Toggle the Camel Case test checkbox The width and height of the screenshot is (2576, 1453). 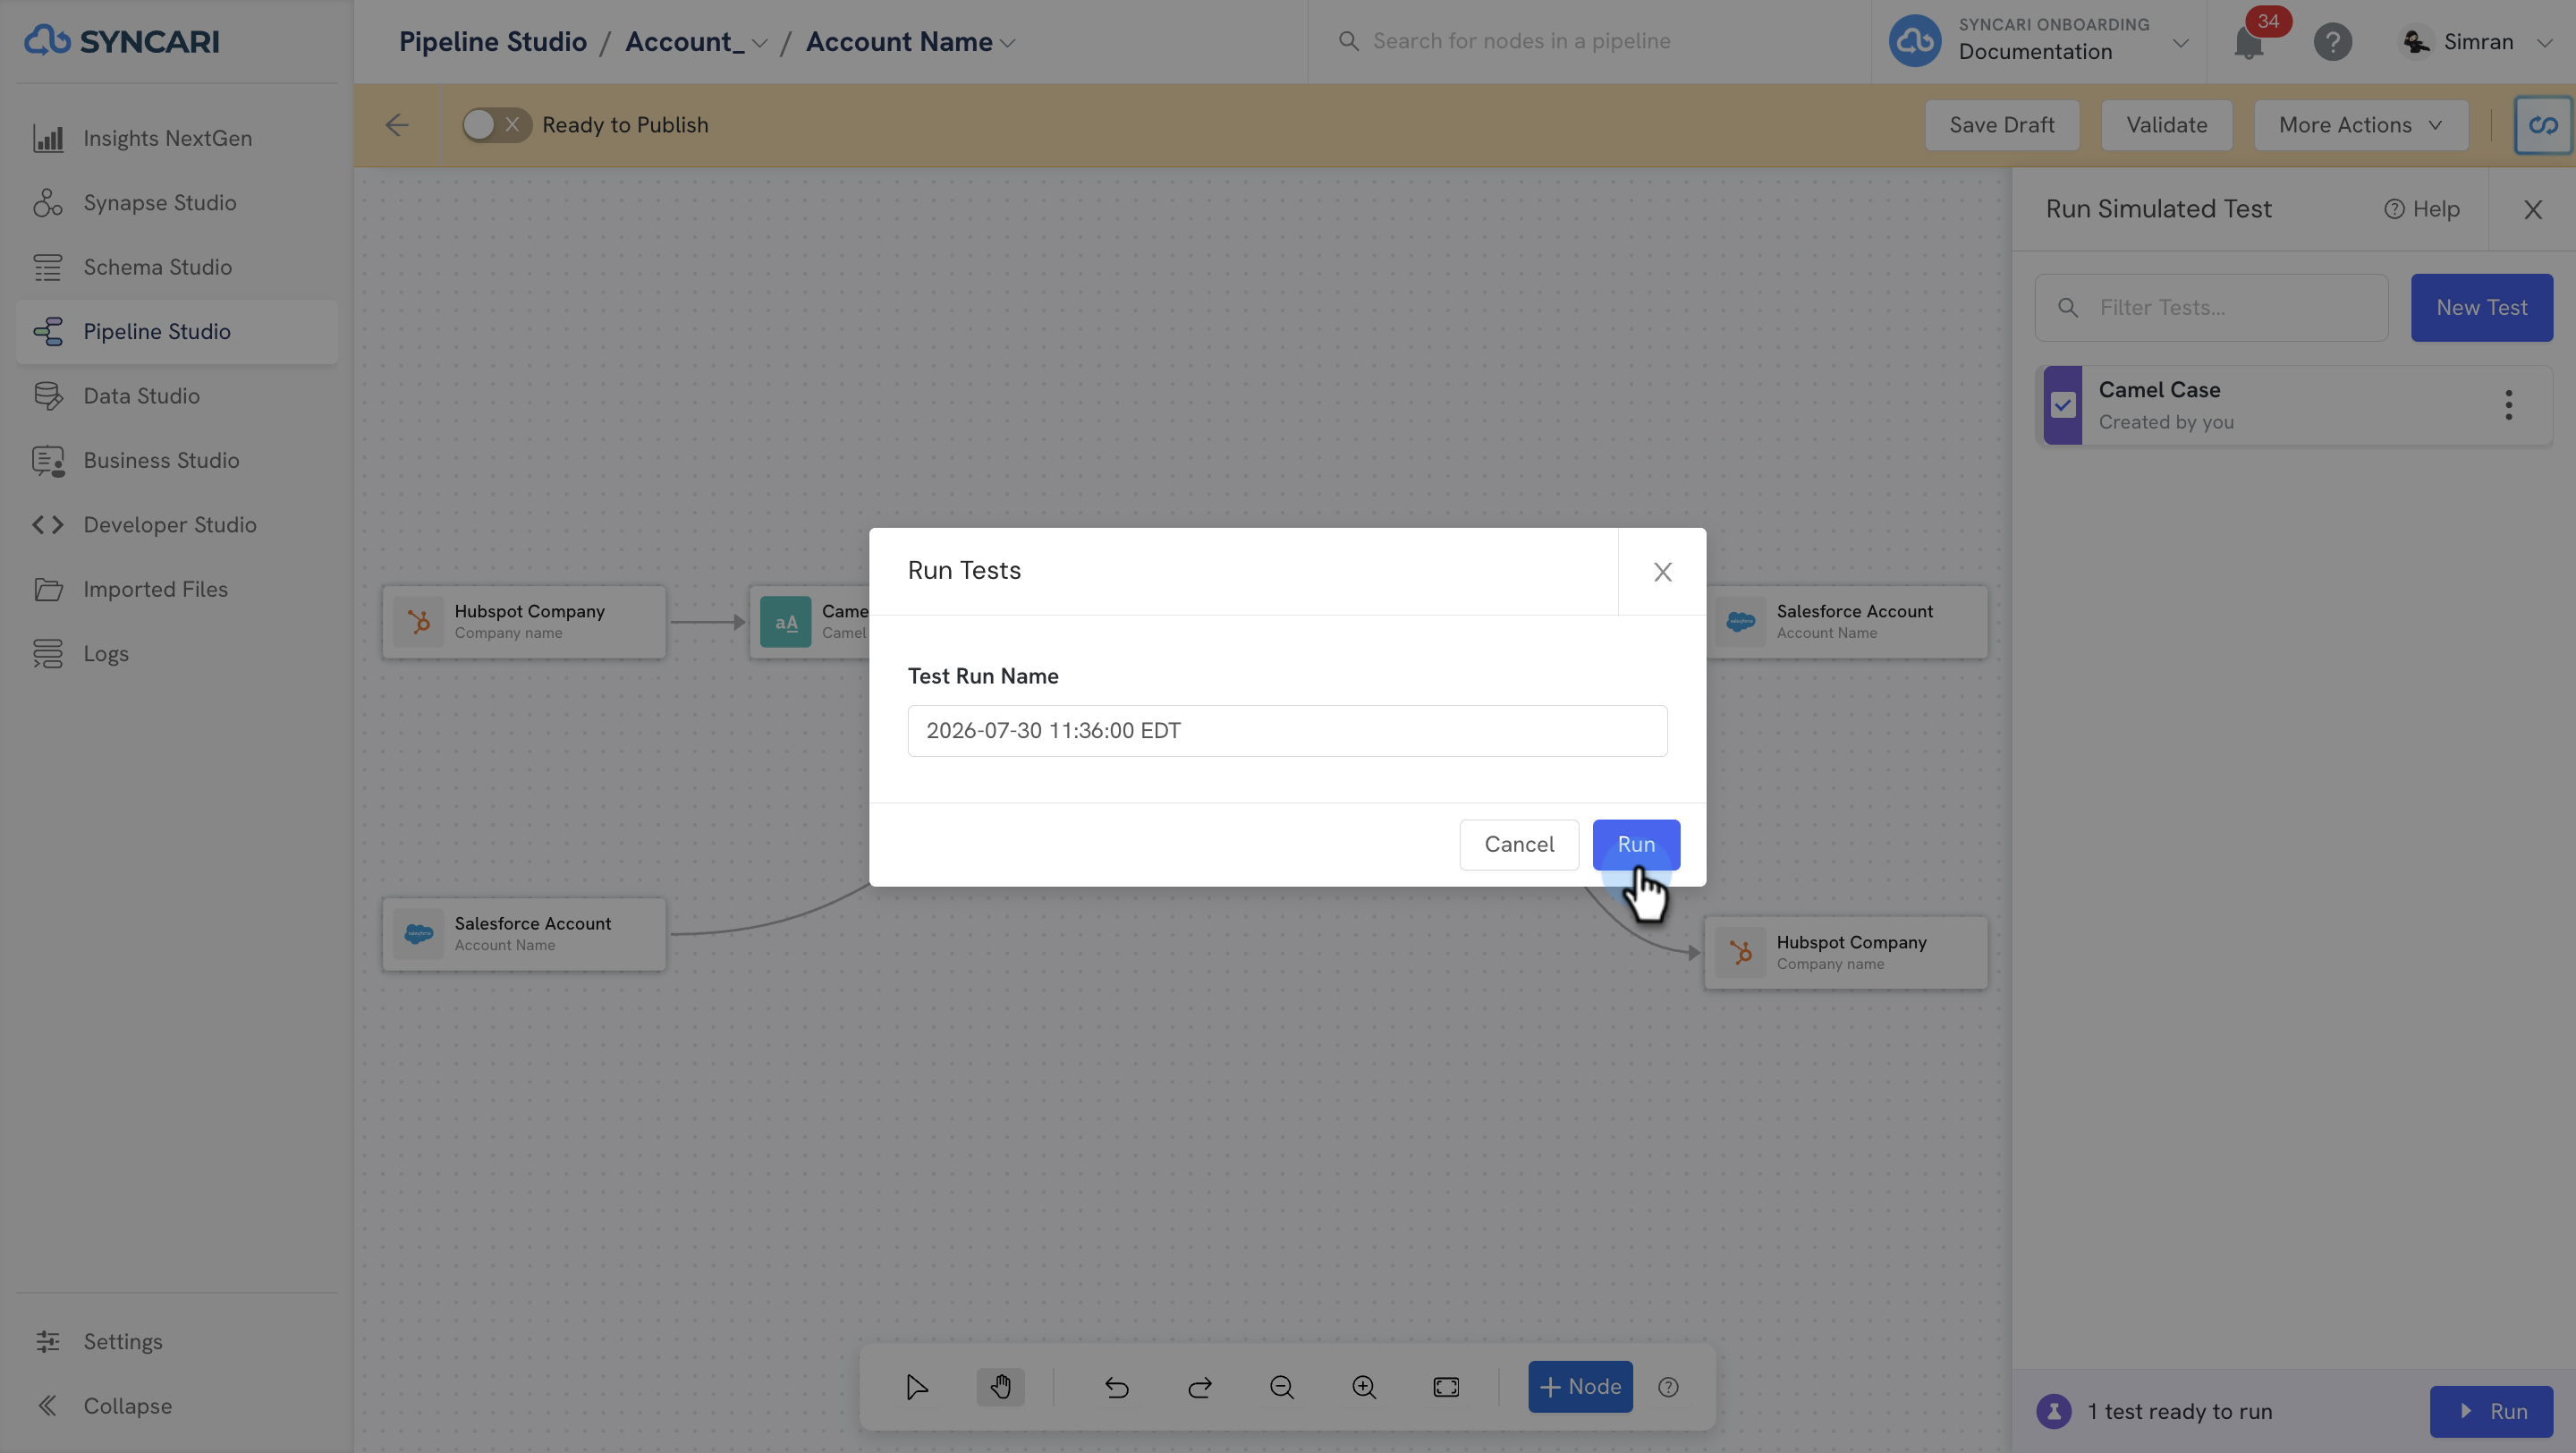[x=2063, y=405]
